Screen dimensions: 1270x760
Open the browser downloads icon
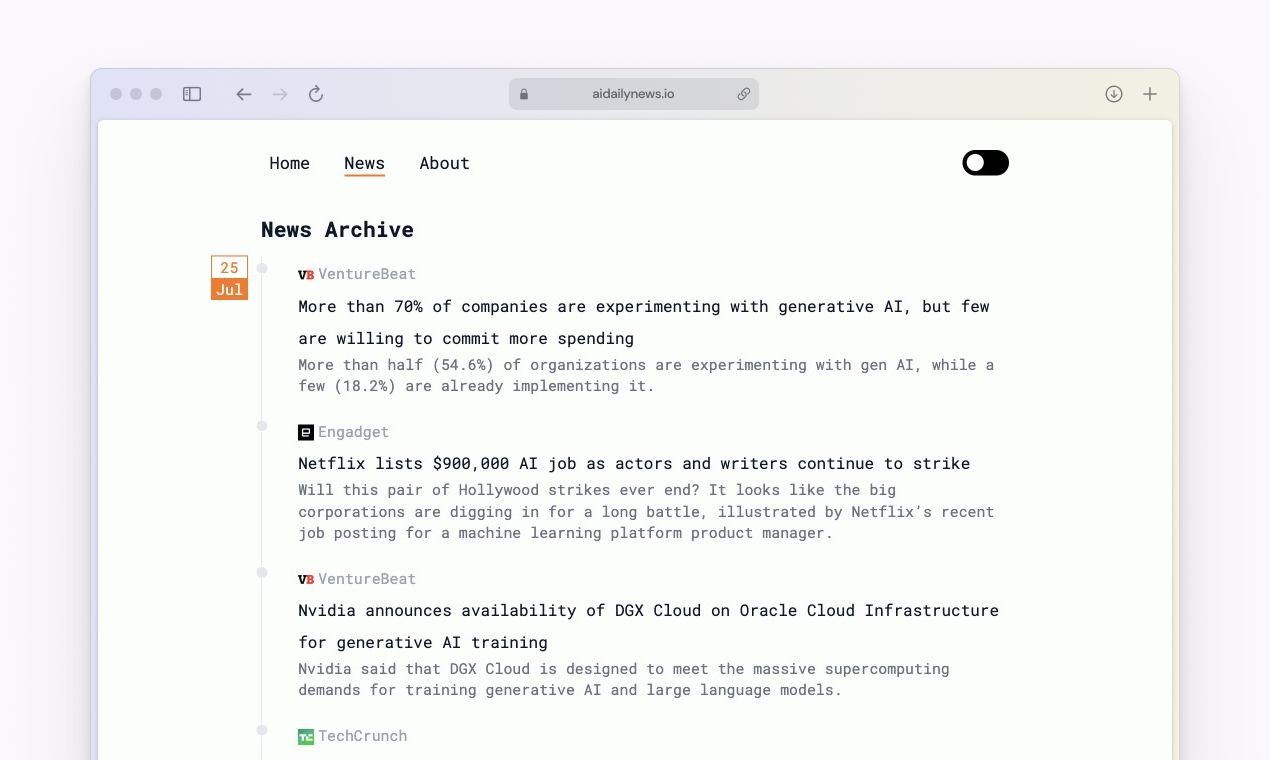[x=1114, y=94]
